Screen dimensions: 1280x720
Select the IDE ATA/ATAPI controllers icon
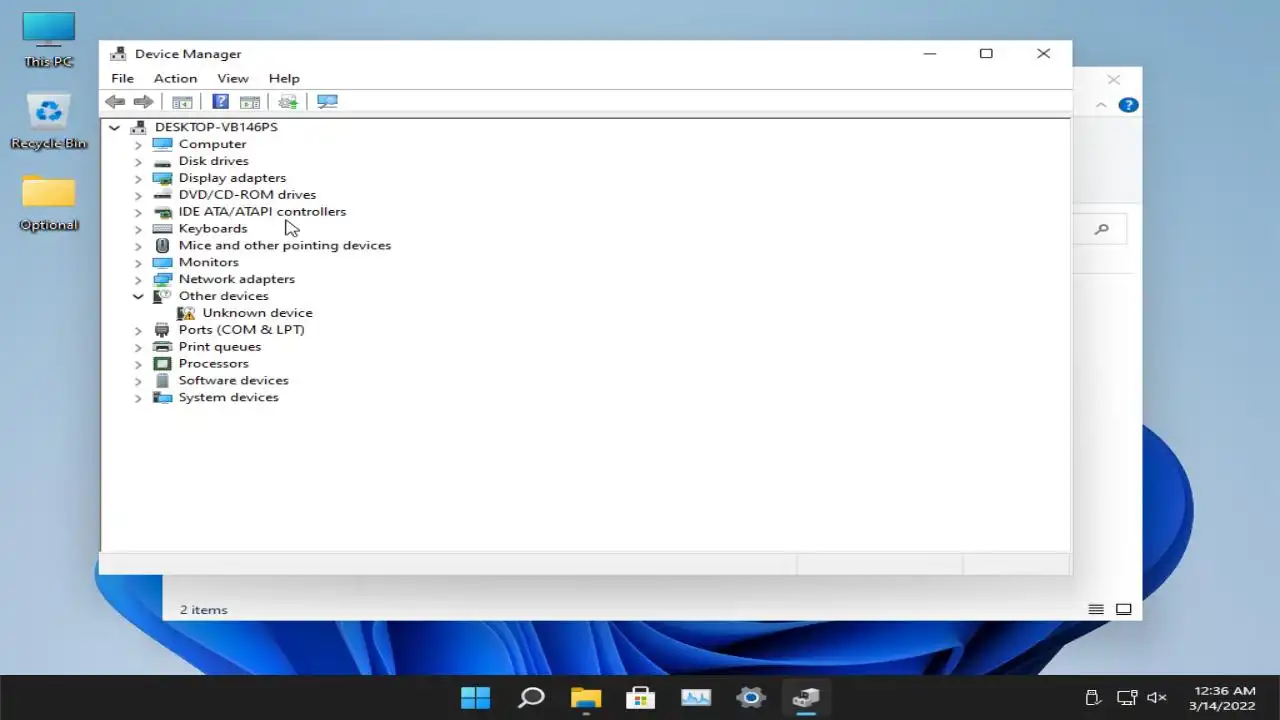pos(162,212)
